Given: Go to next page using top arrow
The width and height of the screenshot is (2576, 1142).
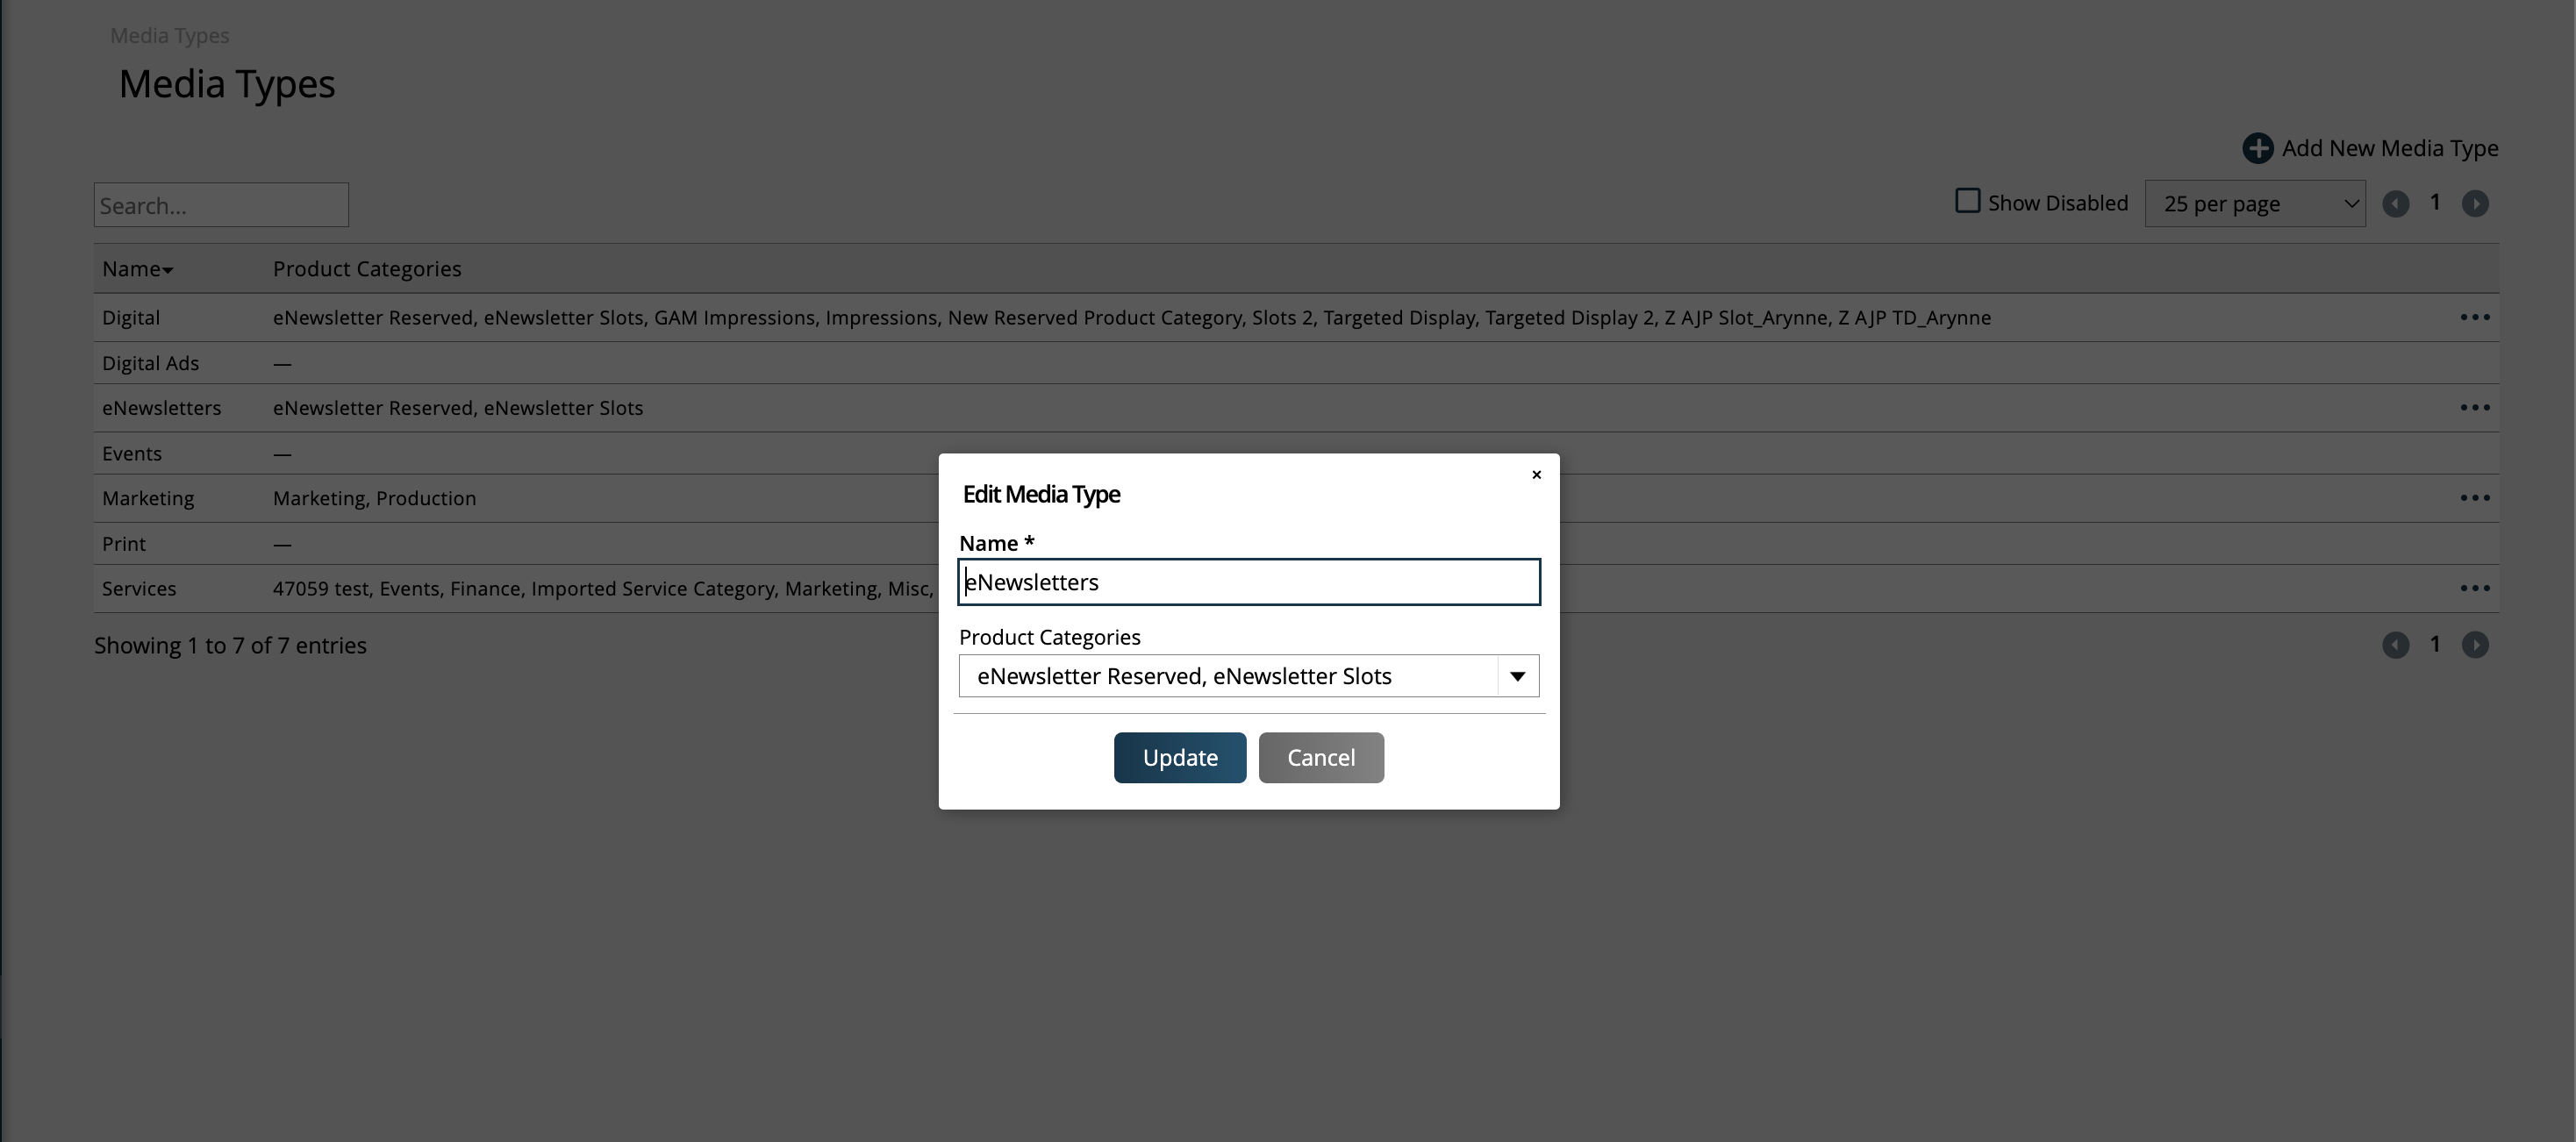Looking at the screenshot, I should click(2475, 204).
